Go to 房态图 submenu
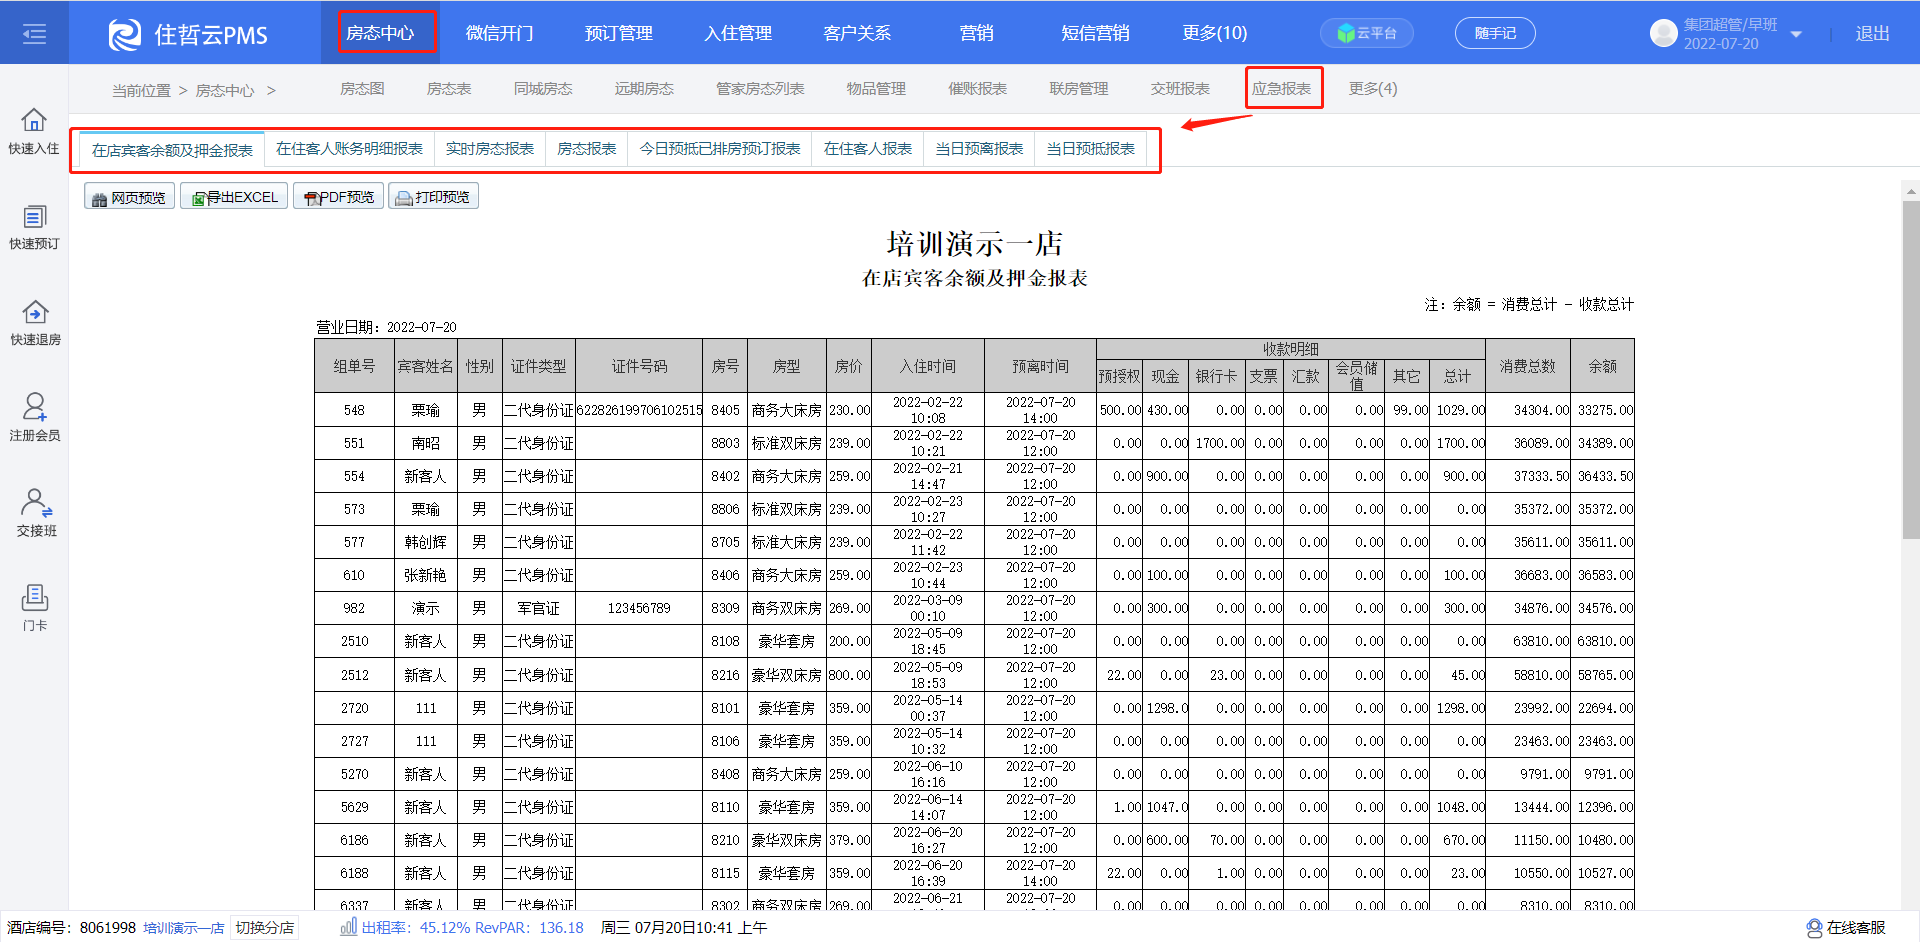1920x942 pixels. click(x=362, y=89)
